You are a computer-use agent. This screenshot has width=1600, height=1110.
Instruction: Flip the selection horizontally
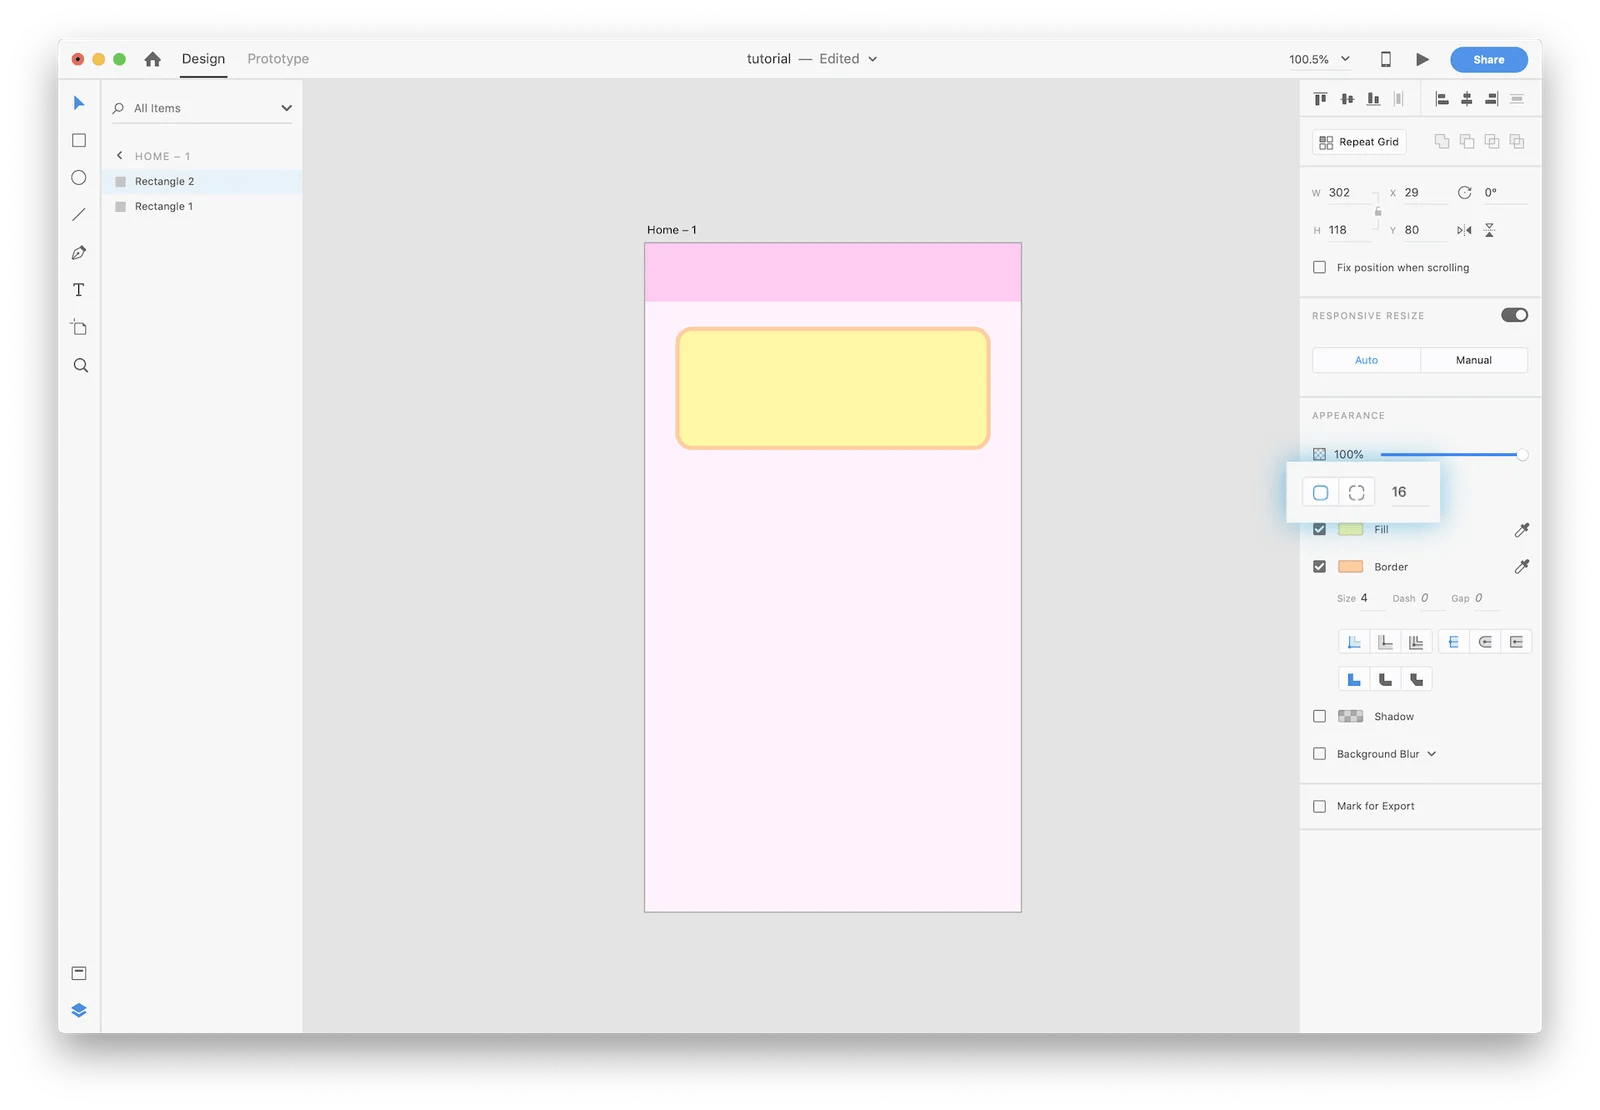(x=1464, y=230)
